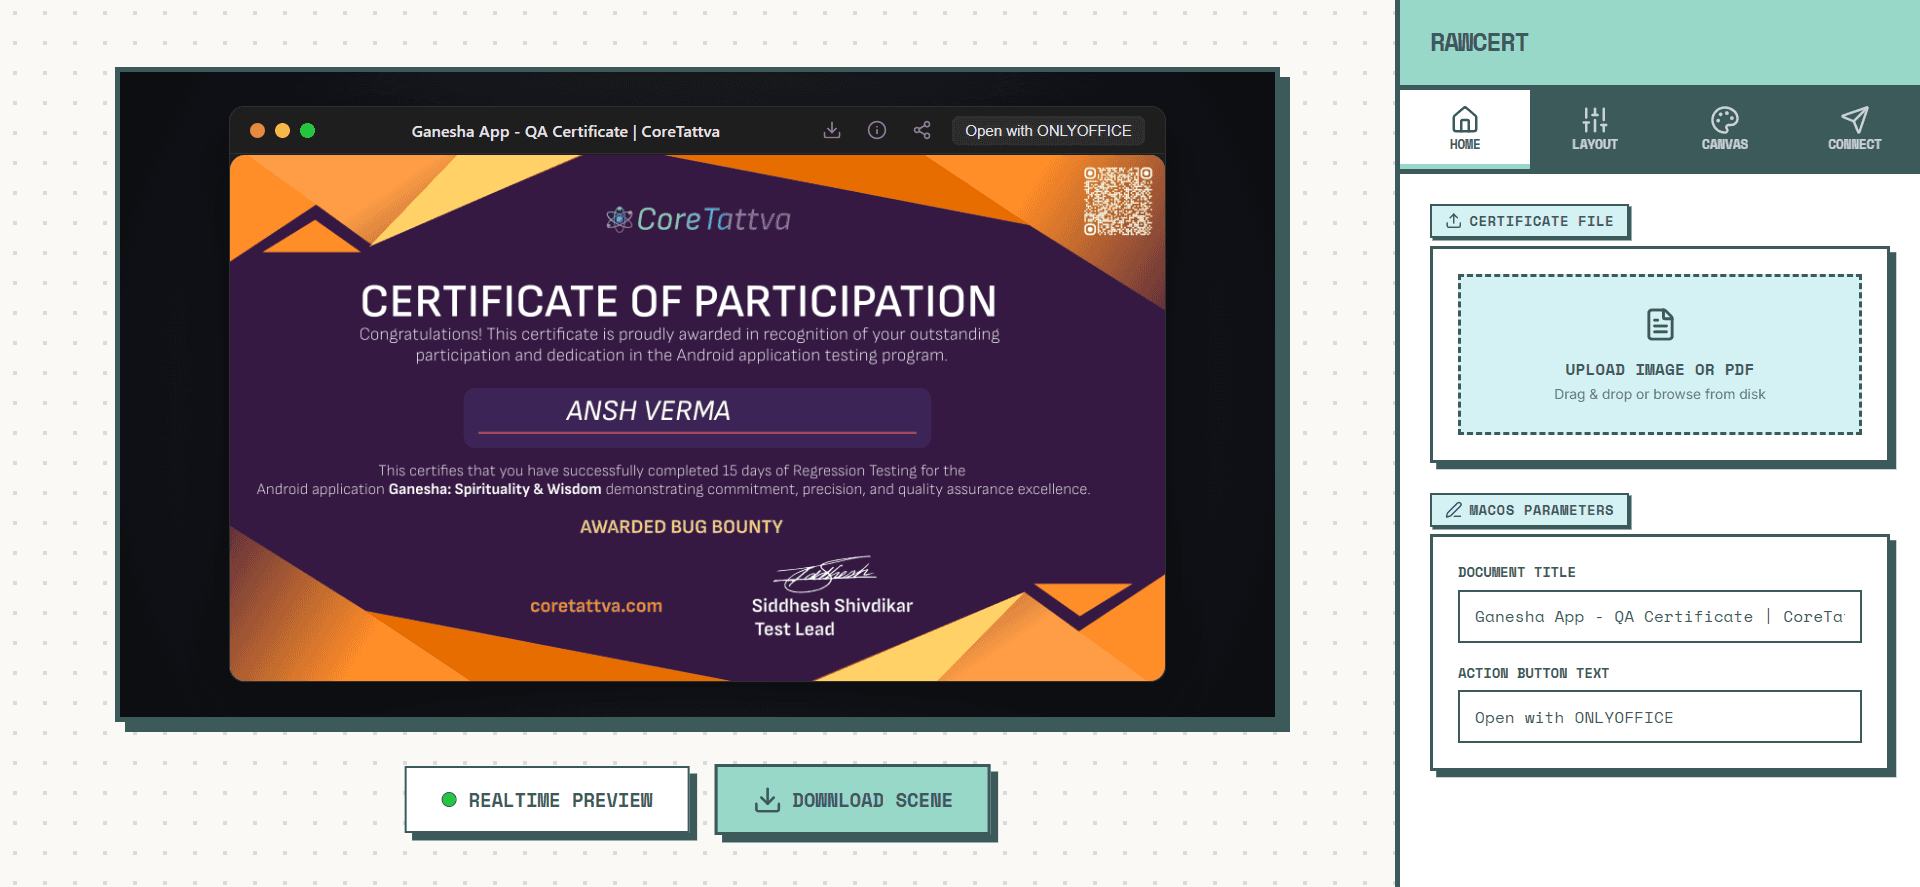Click the share icon in the preview title bar

pyautogui.click(x=922, y=130)
